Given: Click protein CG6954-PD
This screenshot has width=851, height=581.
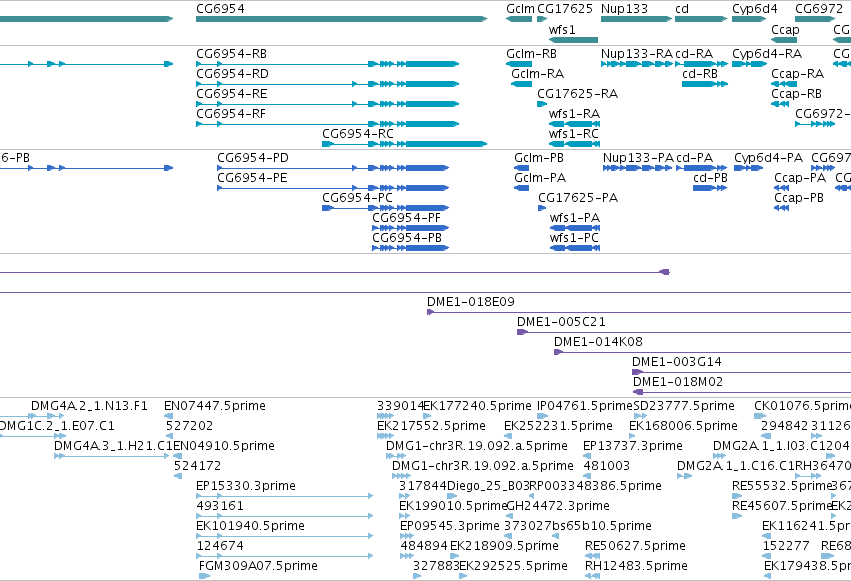Looking at the screenshot, I should click(333, 168).
